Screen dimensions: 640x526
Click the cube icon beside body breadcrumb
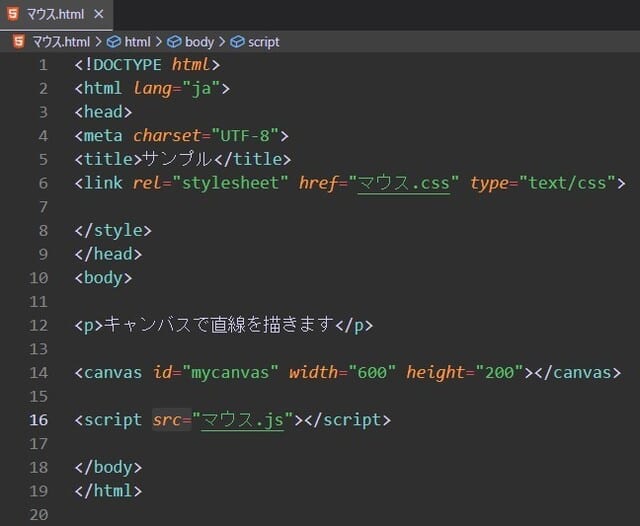[x=174, y=42]
